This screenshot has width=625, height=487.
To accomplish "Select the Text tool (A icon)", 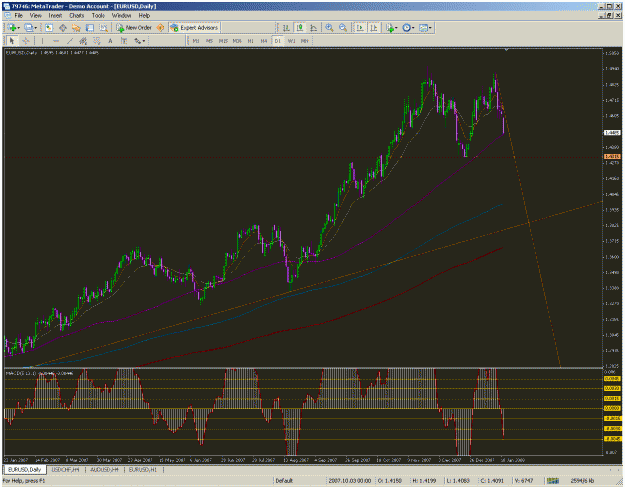I will click(110, 41).
